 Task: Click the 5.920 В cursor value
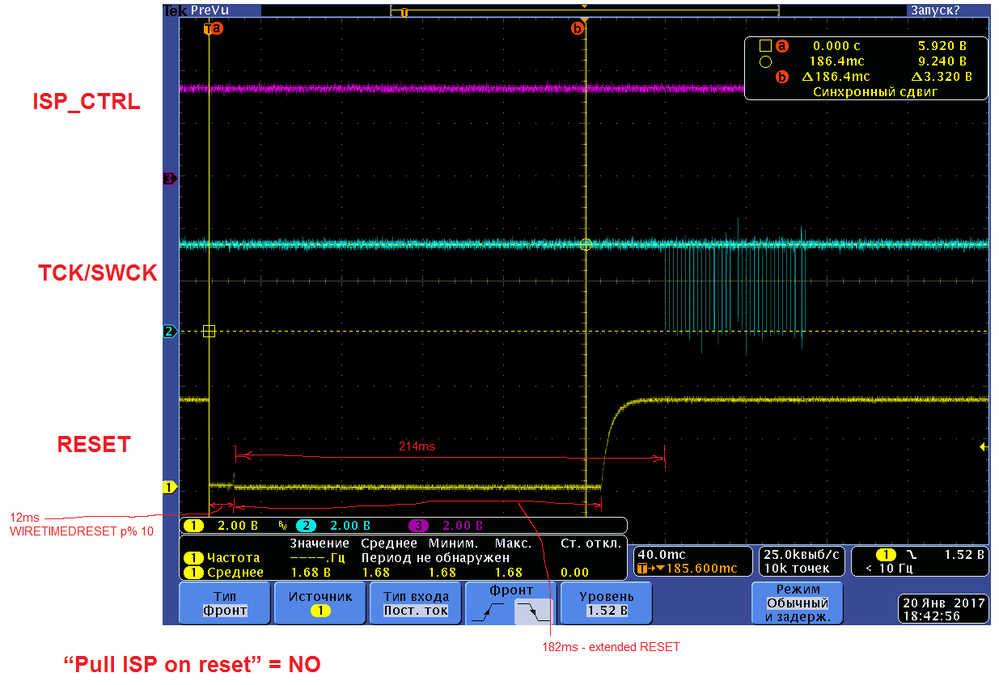point(942,46)
